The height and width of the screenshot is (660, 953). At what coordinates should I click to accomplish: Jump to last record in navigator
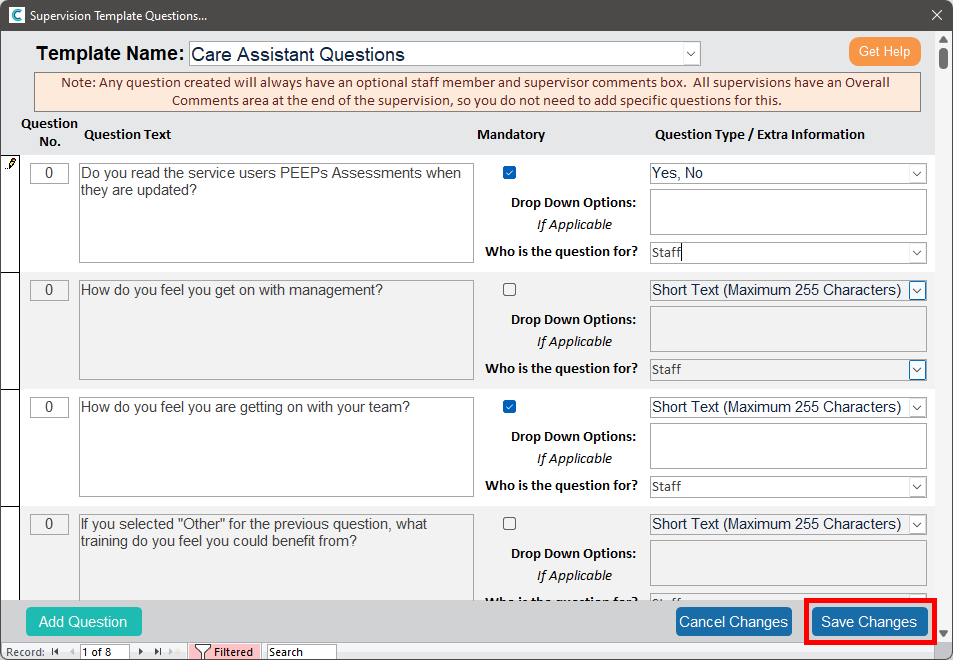coord(157,652)
